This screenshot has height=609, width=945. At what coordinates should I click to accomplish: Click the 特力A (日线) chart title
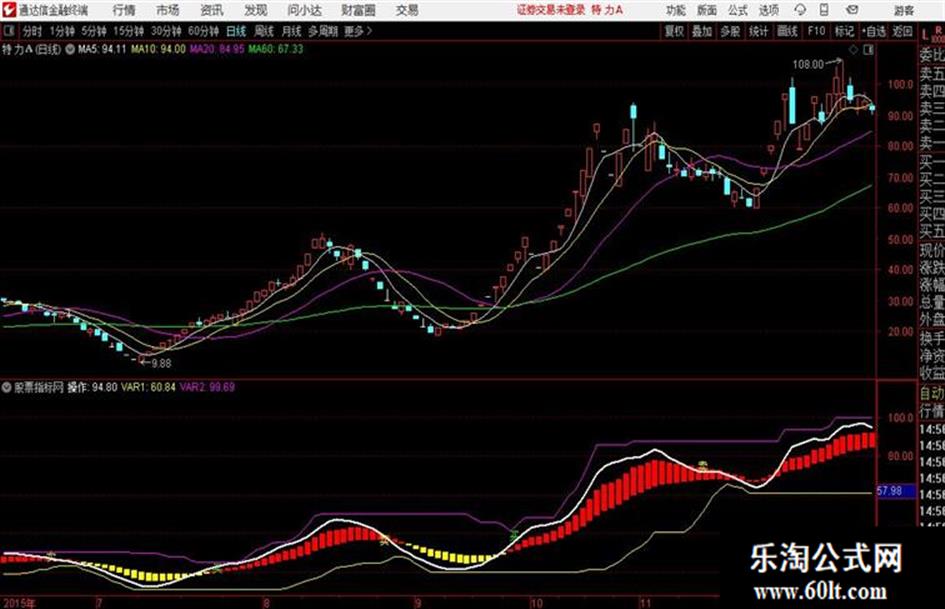coord(31,49)
